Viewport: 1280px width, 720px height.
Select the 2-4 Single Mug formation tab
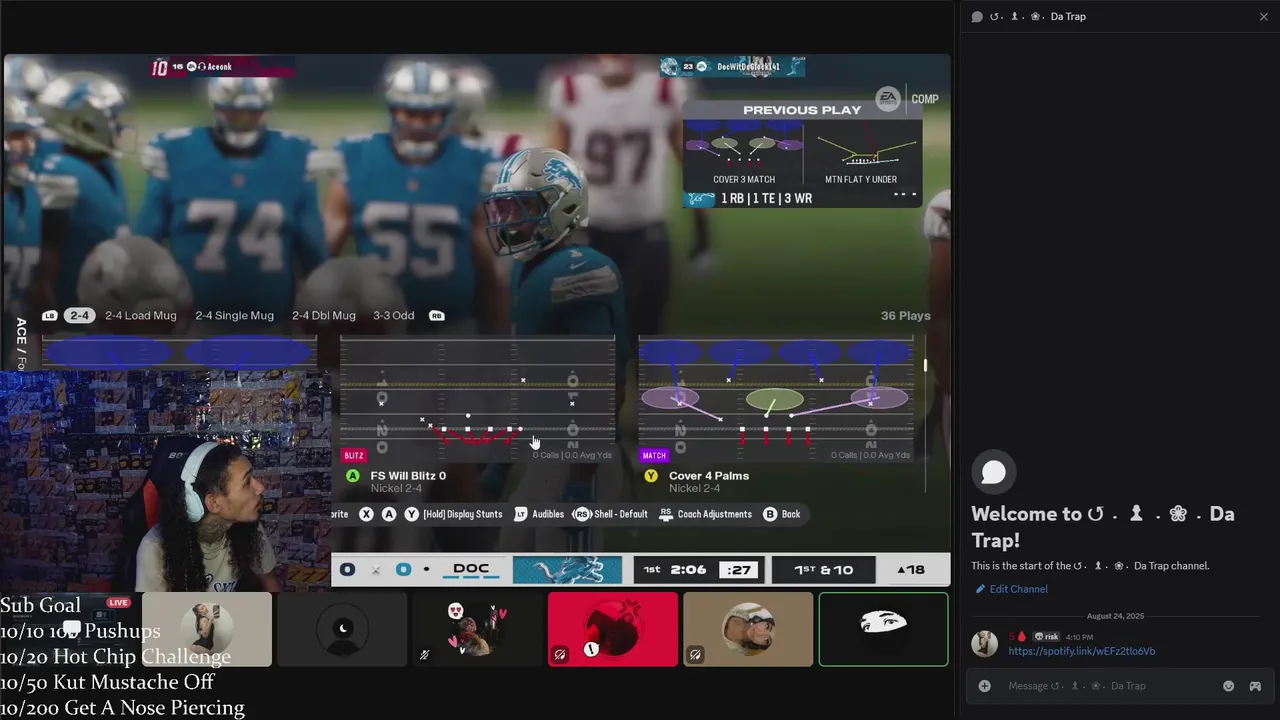pyautogui.click(x=234, y=316)
